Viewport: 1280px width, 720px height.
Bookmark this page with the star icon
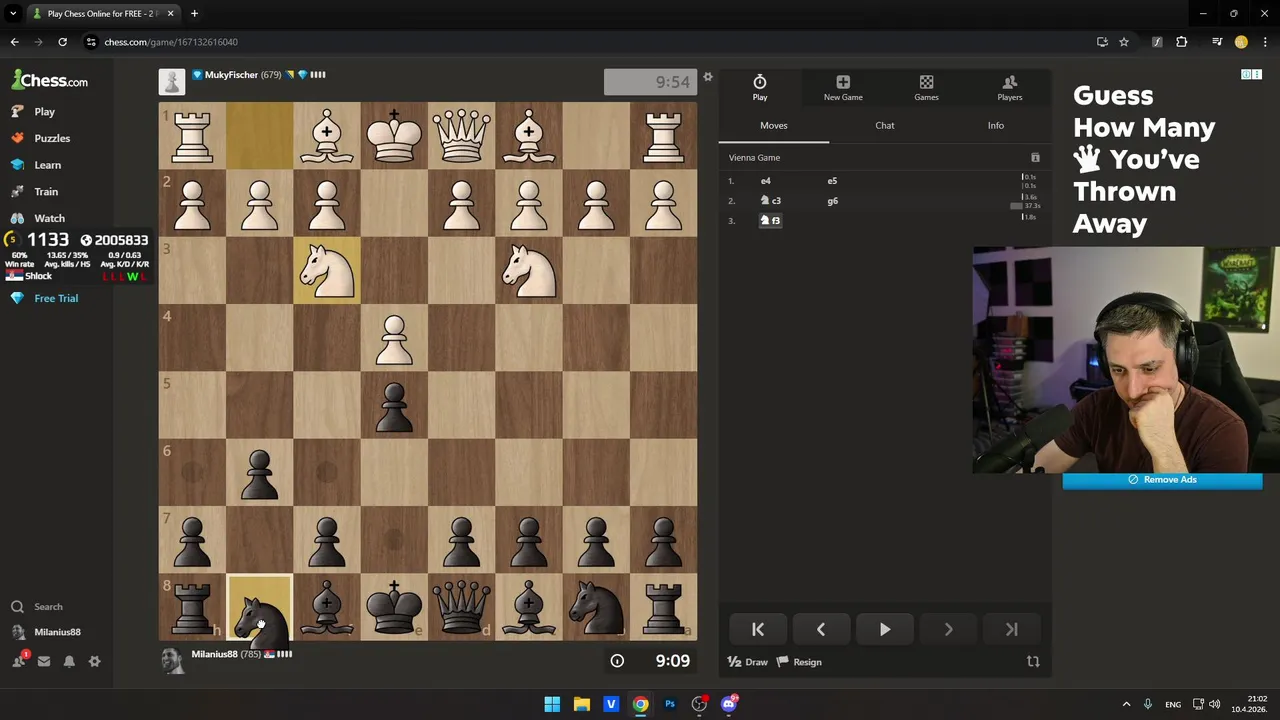[x=1124, y=42]
